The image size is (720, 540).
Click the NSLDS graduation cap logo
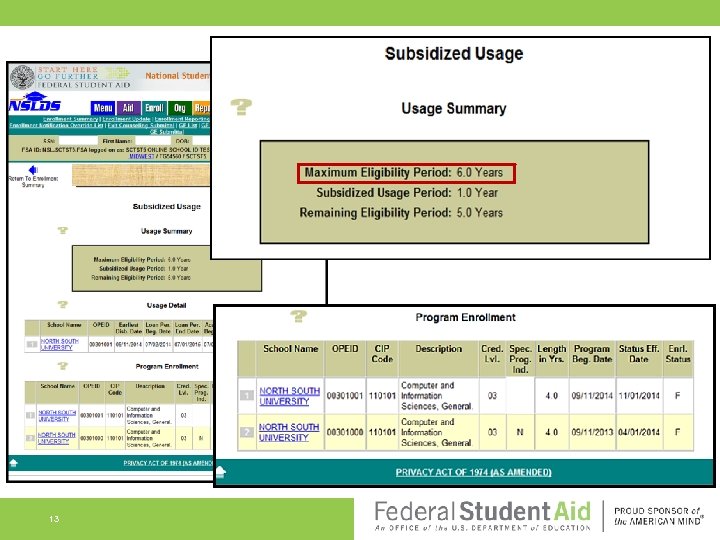(35, 102)
